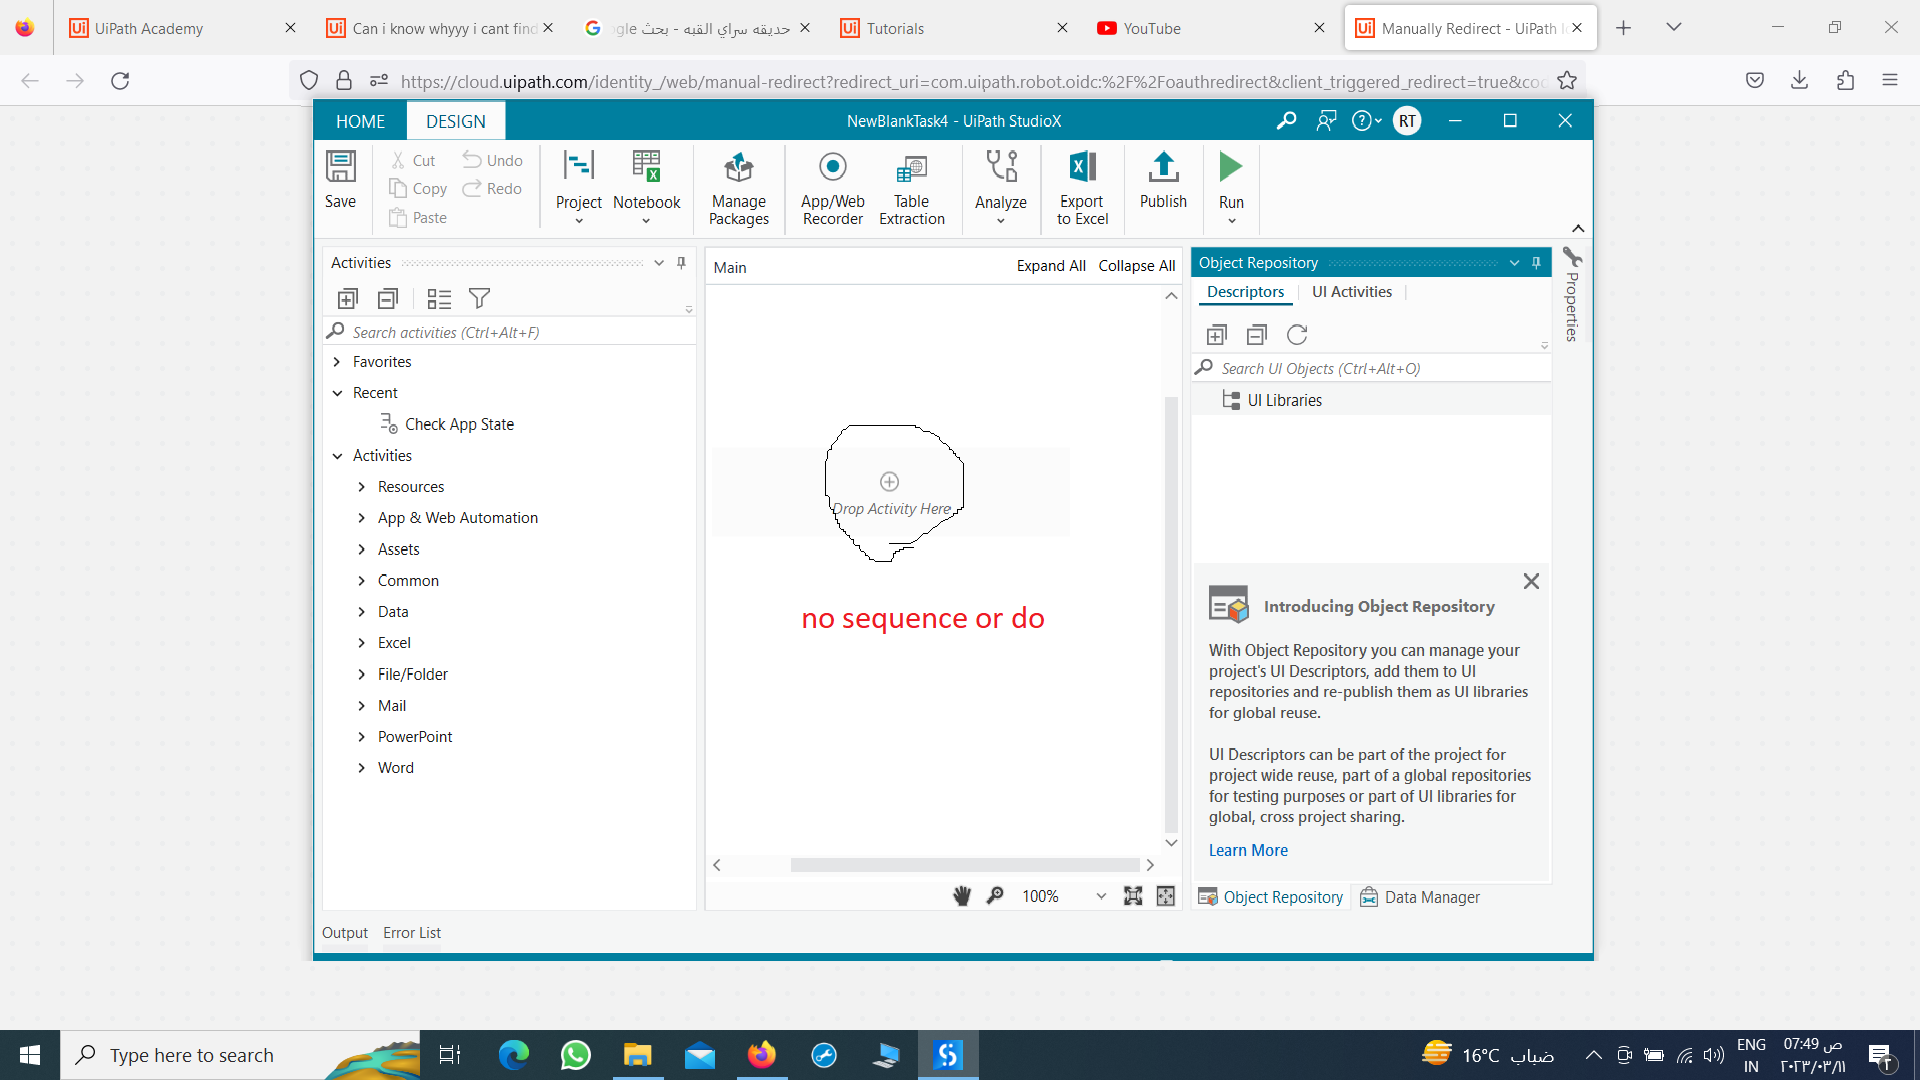Toggle pan mode hand icon
The image size is (1920, 1080).
[x=962, y=896]
